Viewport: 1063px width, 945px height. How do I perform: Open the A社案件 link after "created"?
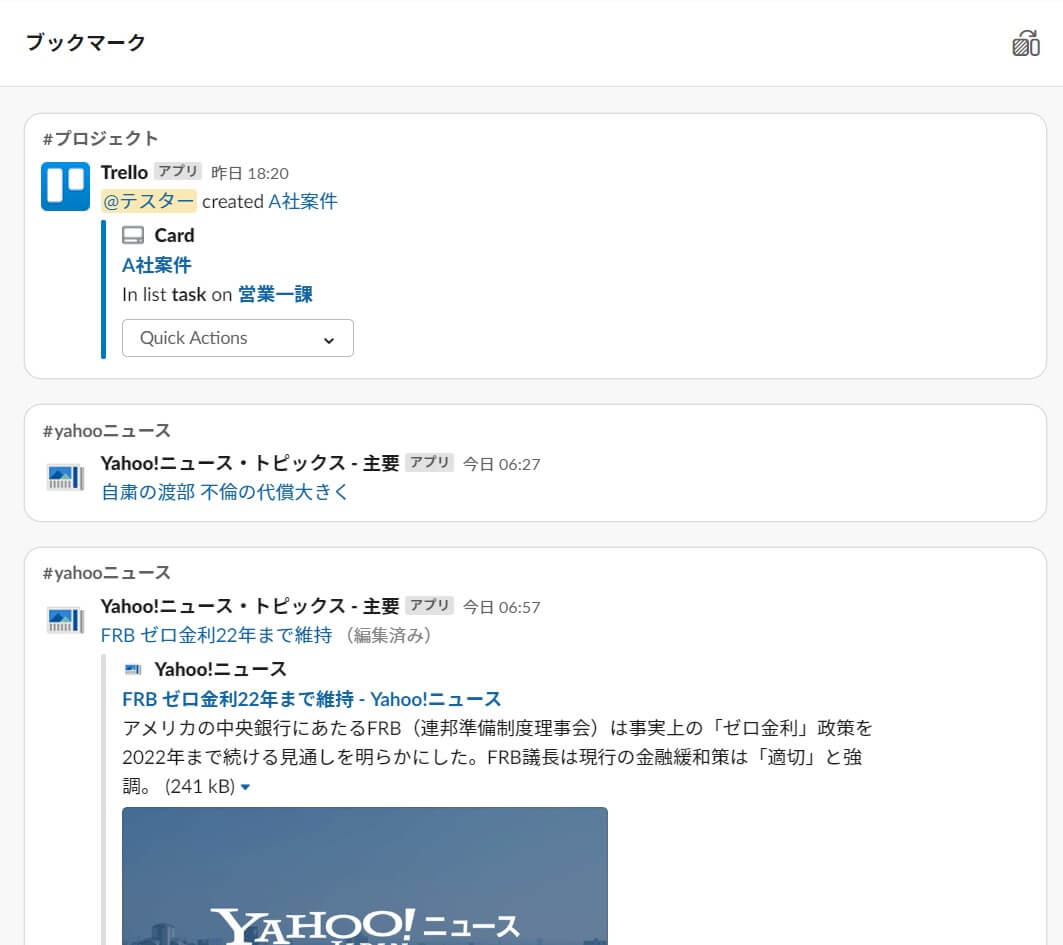[303, 201]
